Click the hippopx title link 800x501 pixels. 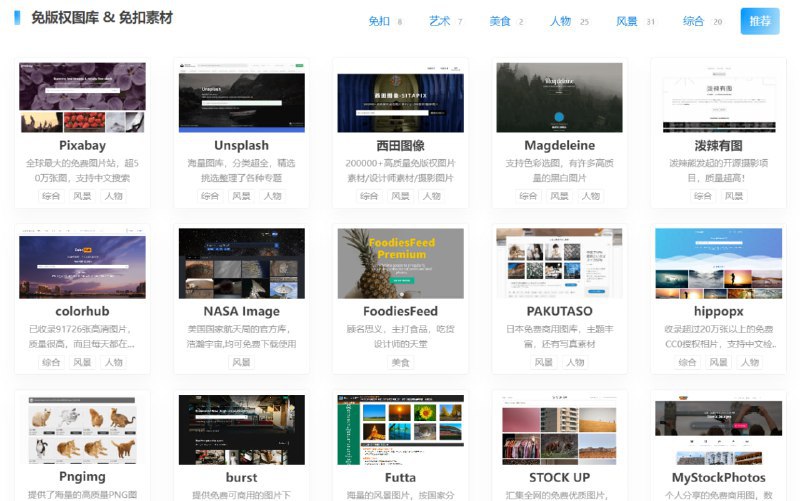718,311
